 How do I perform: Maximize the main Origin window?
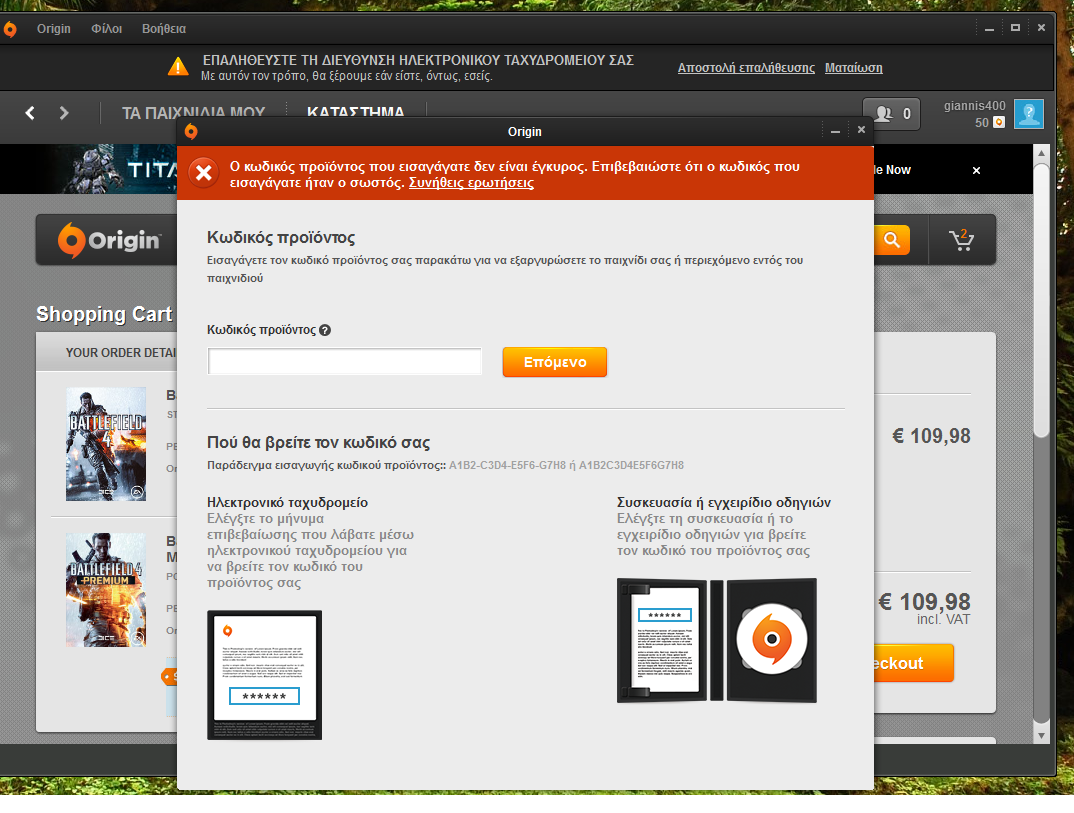pos(1015,28)
